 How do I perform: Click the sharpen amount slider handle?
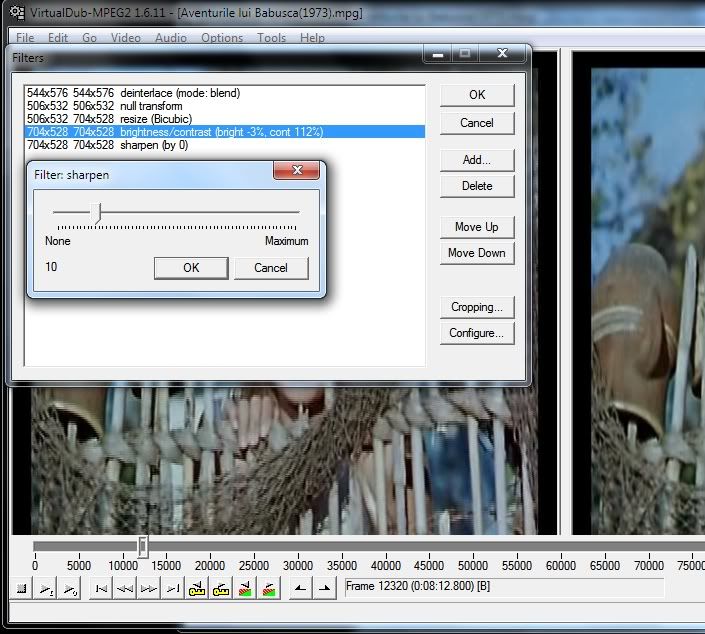[x=97, y=212]
